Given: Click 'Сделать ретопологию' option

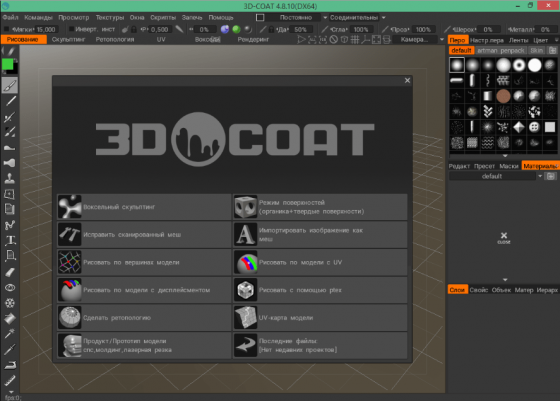Looking at the screenshot, I should pyautogui.click(x=144, y=317).
